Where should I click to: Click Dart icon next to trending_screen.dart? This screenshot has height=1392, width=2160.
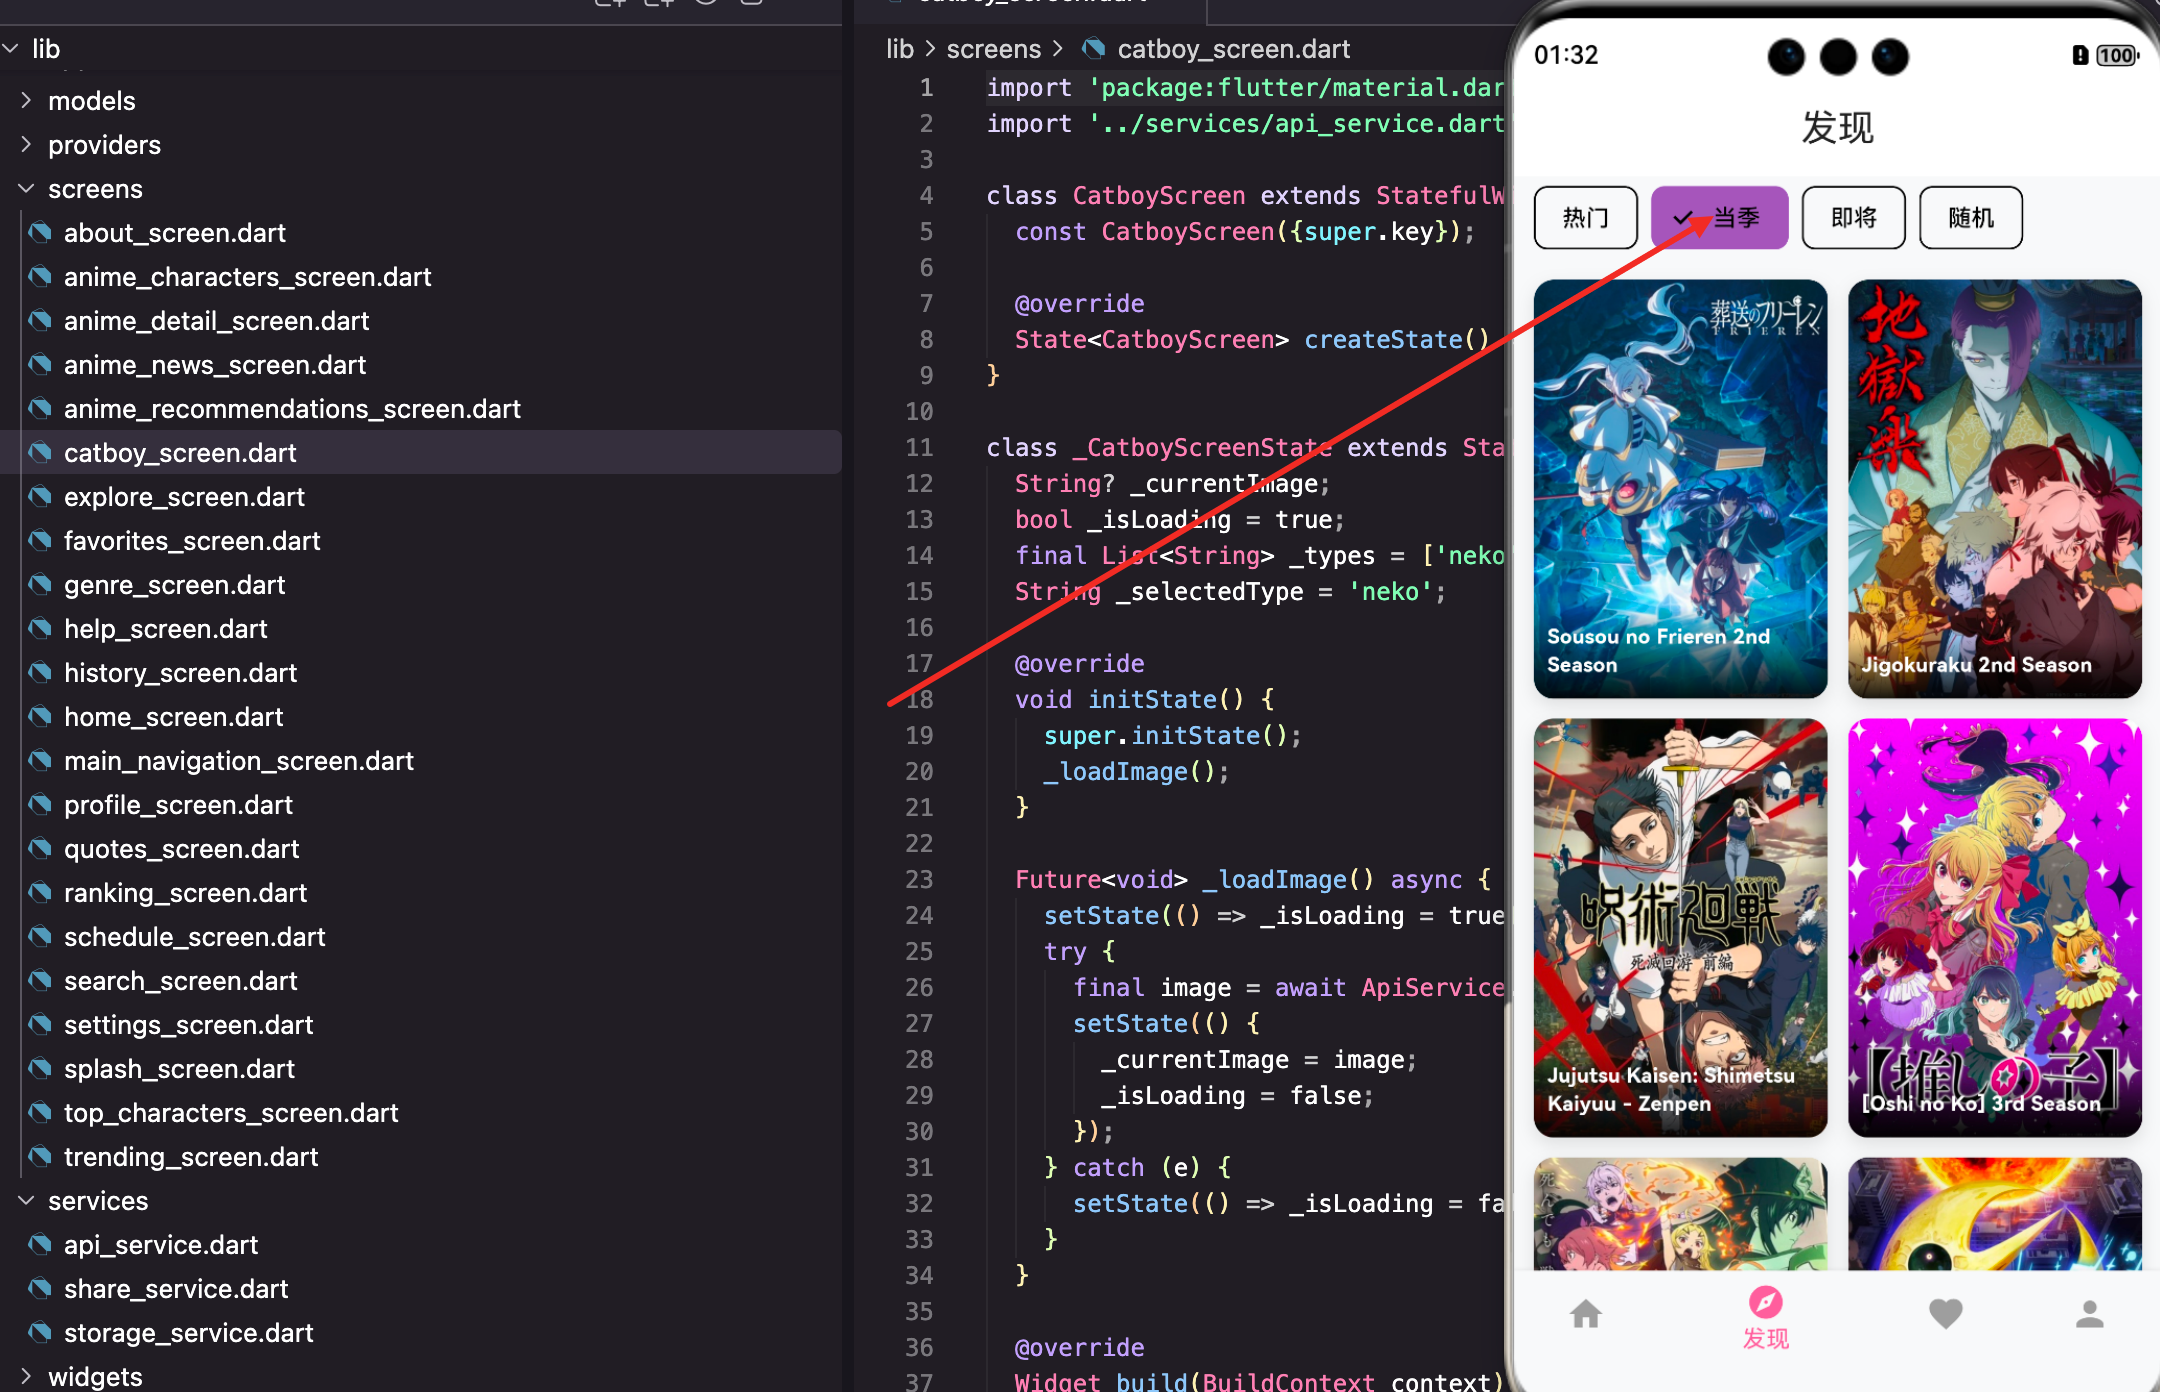pyautogui.click(x=40, y=1157)
